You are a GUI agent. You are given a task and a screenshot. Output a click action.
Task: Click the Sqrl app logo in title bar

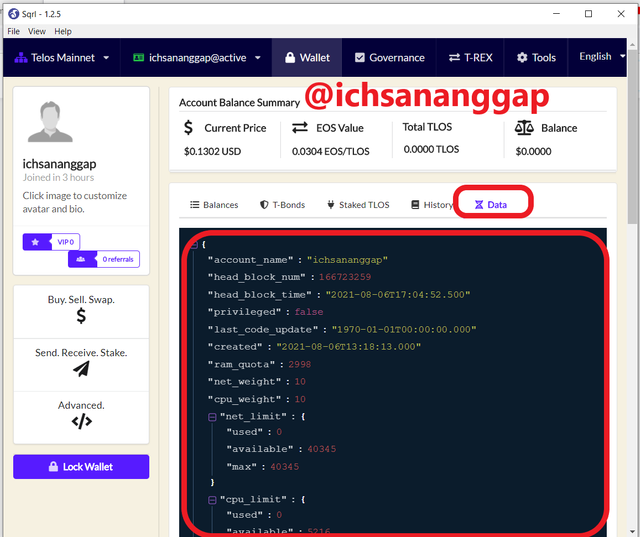pyautogui.click(x=13, y=14)
